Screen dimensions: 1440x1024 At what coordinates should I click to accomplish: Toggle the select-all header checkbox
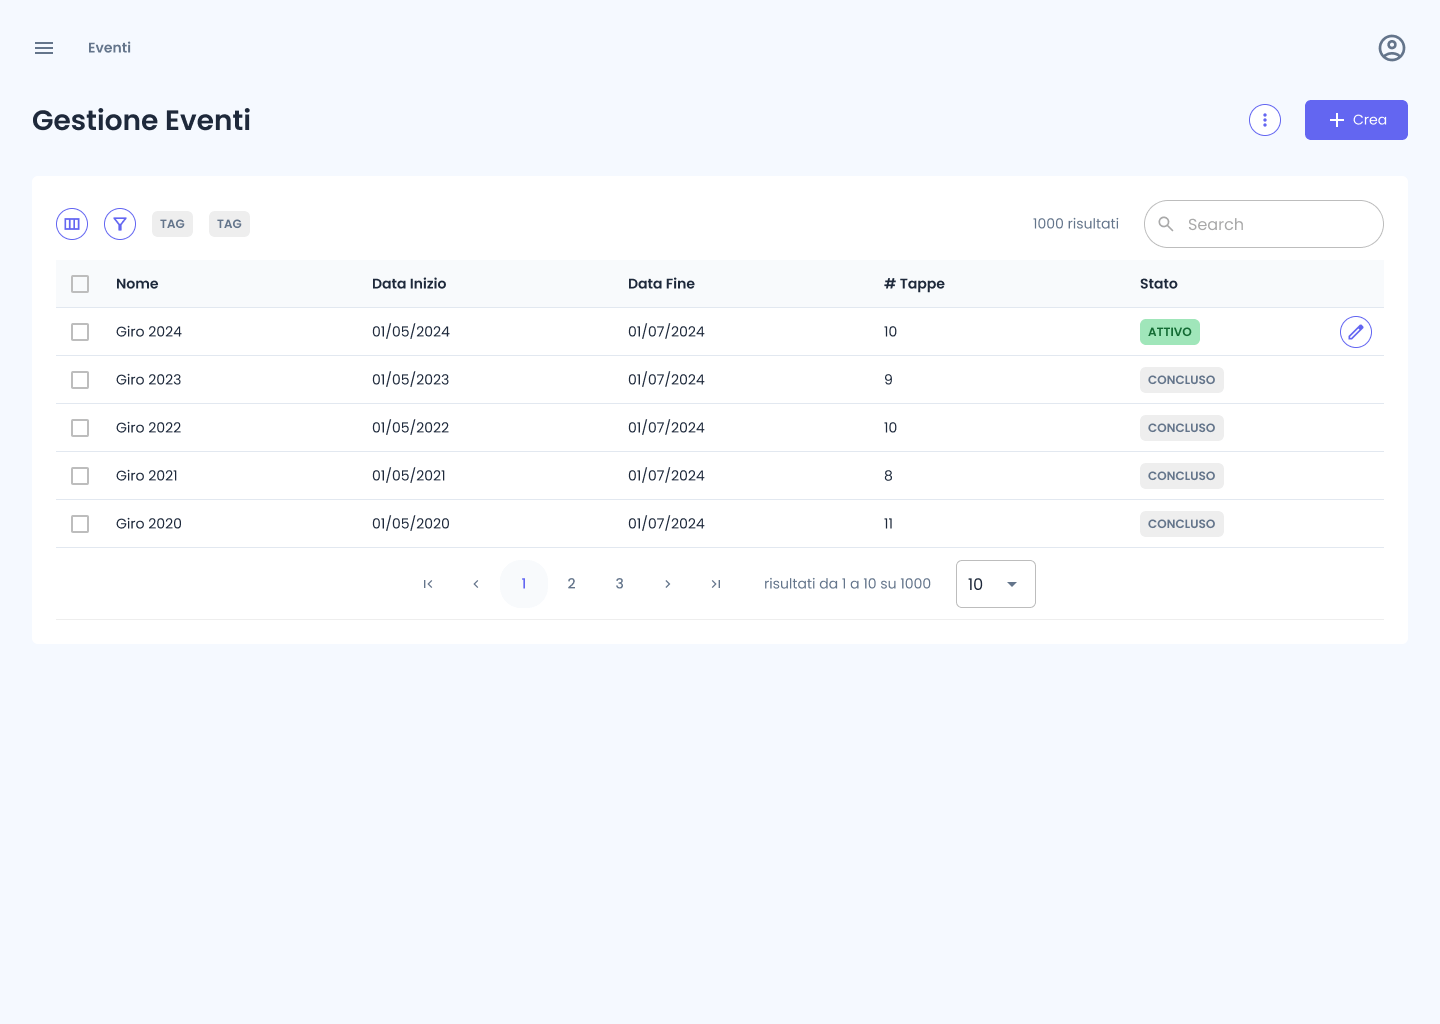coord(80,284)
